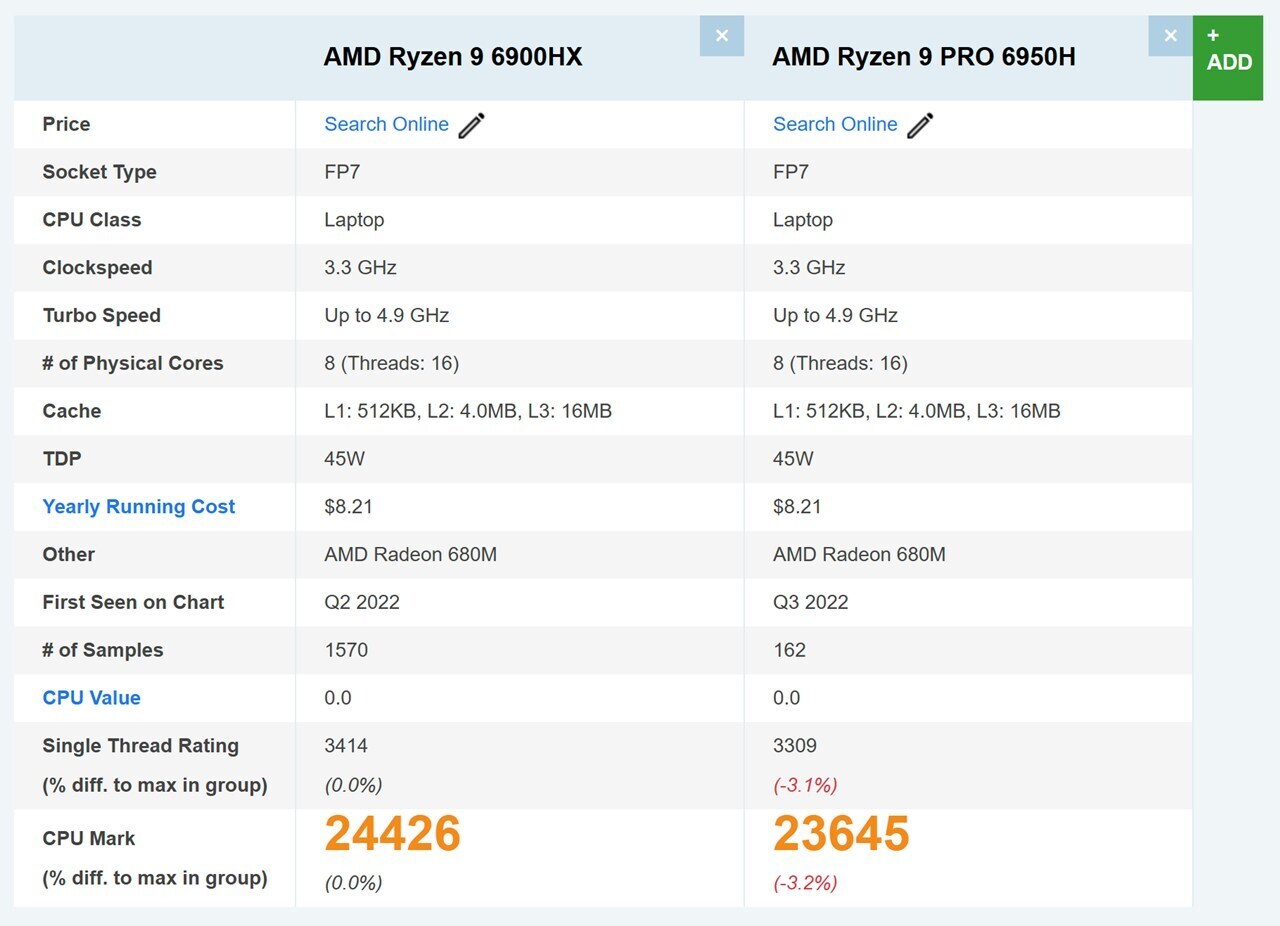Open the CPU Value link
The image size is (1280, 926).
(92, 698)
